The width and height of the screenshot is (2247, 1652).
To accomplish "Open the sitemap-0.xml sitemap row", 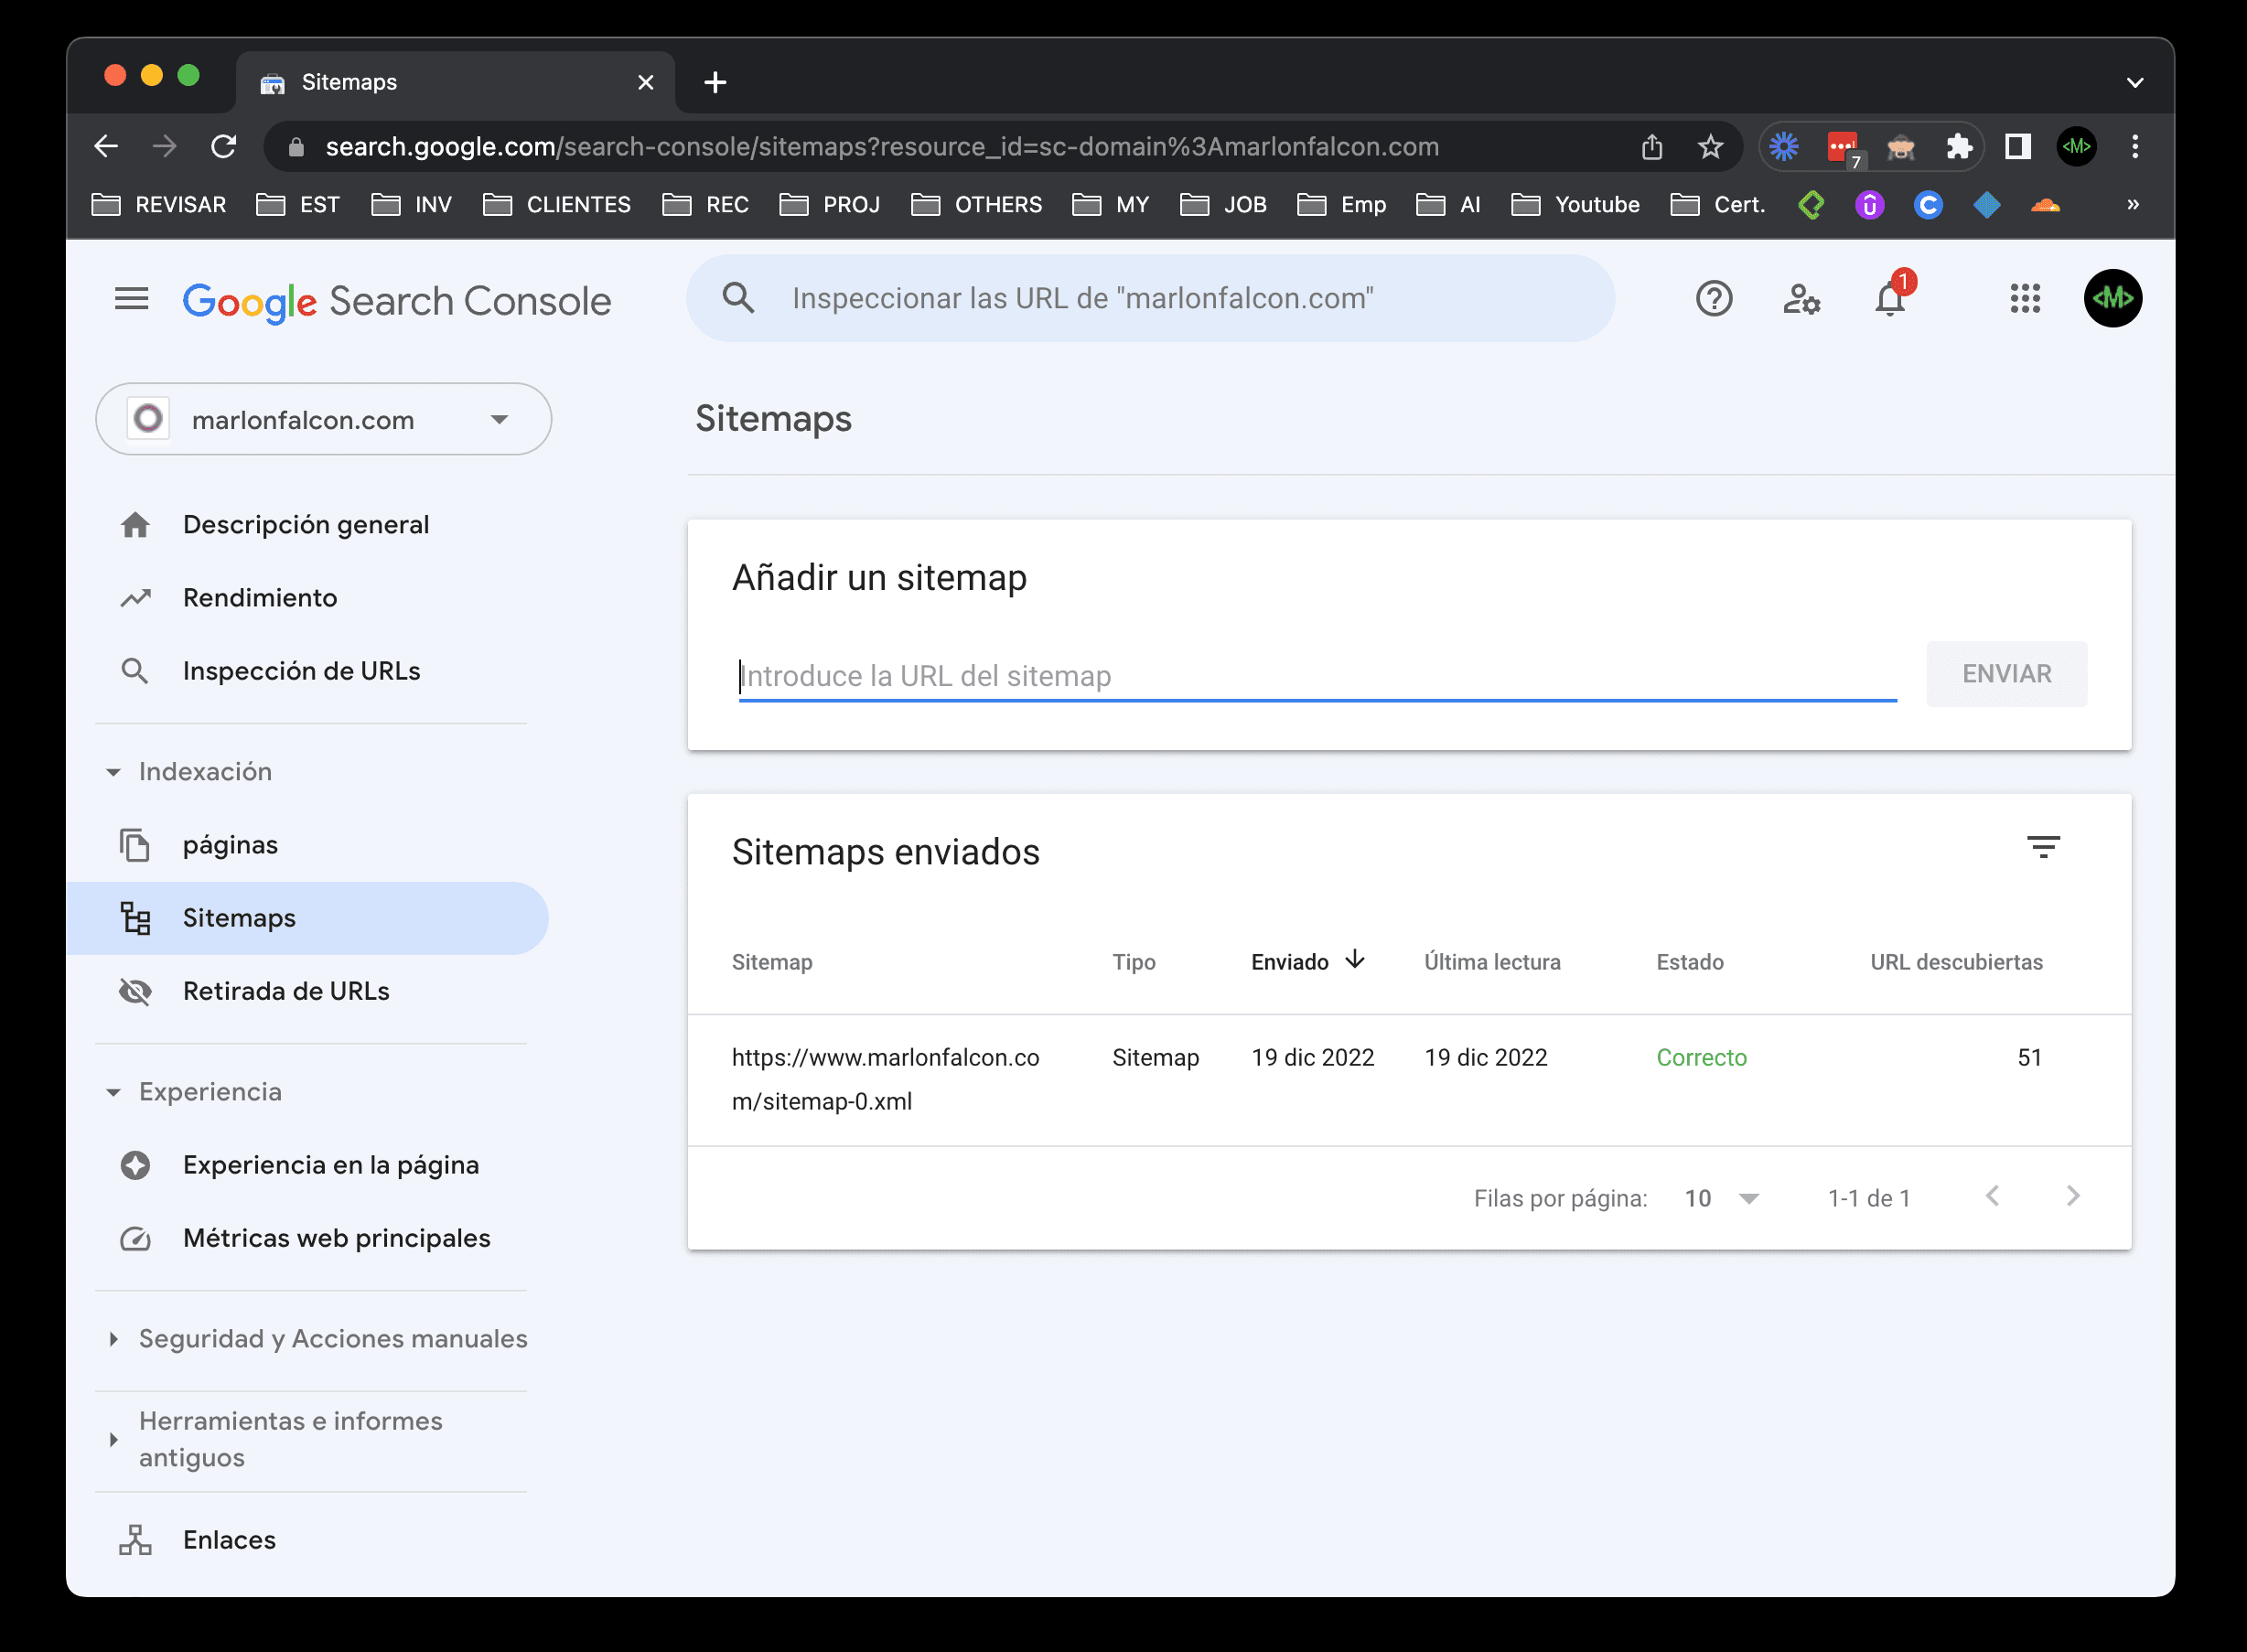I will [1409, 1080].
